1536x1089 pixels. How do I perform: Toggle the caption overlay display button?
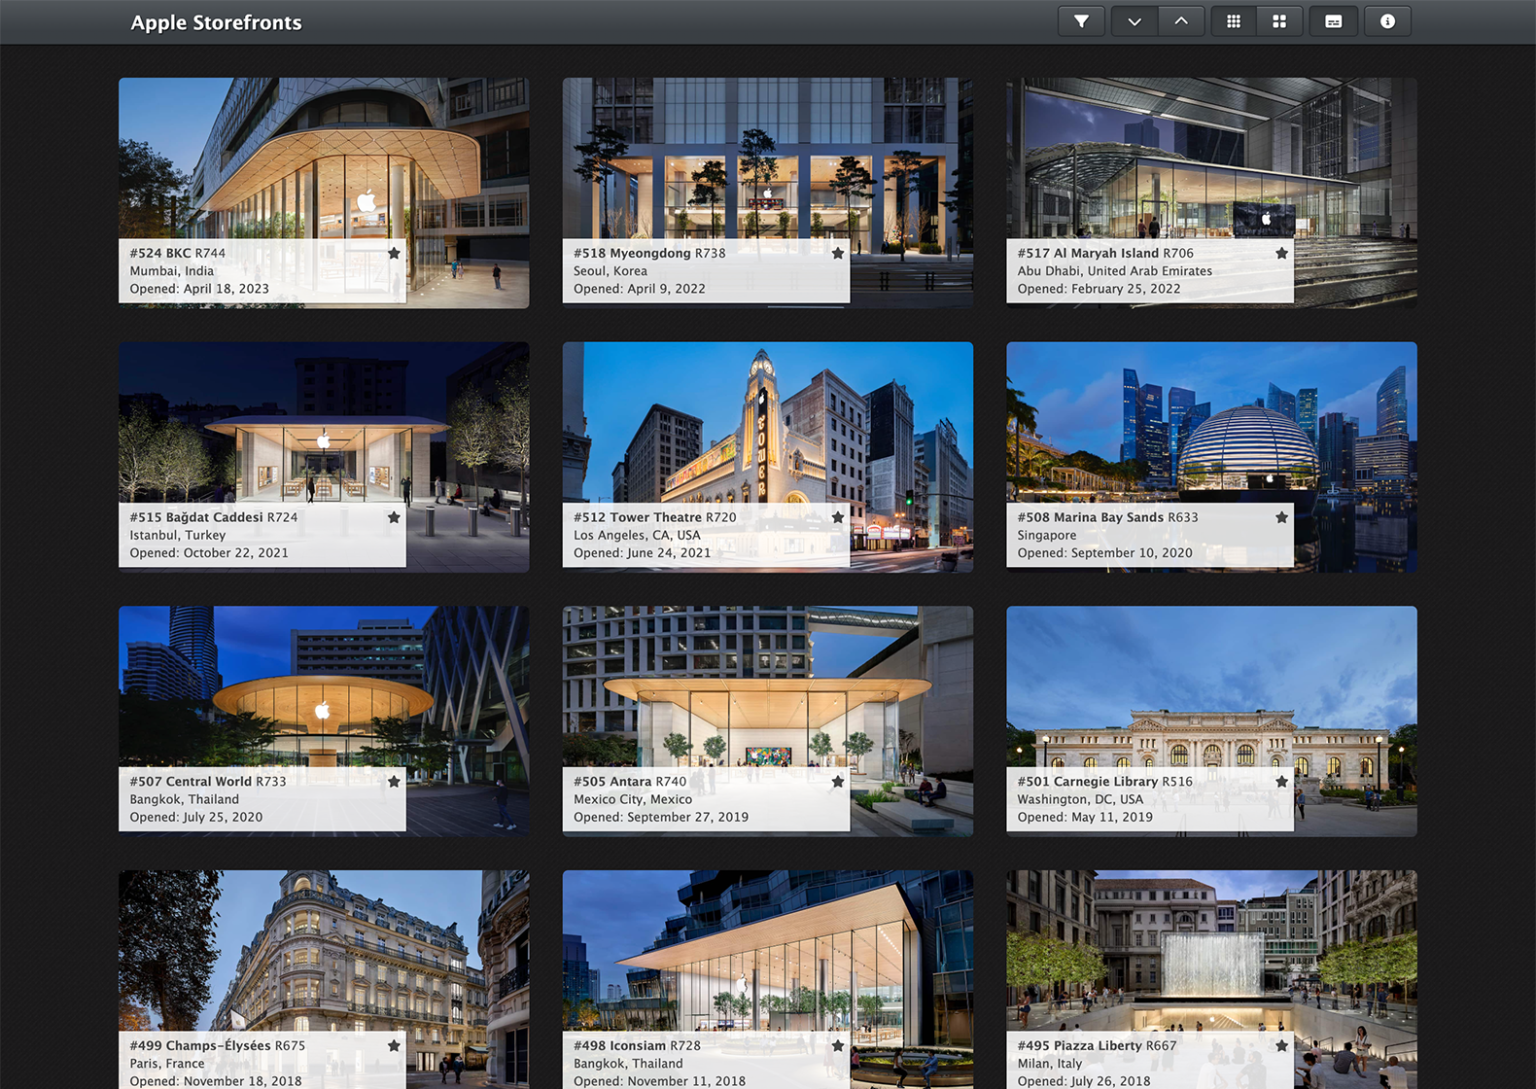1333,22
